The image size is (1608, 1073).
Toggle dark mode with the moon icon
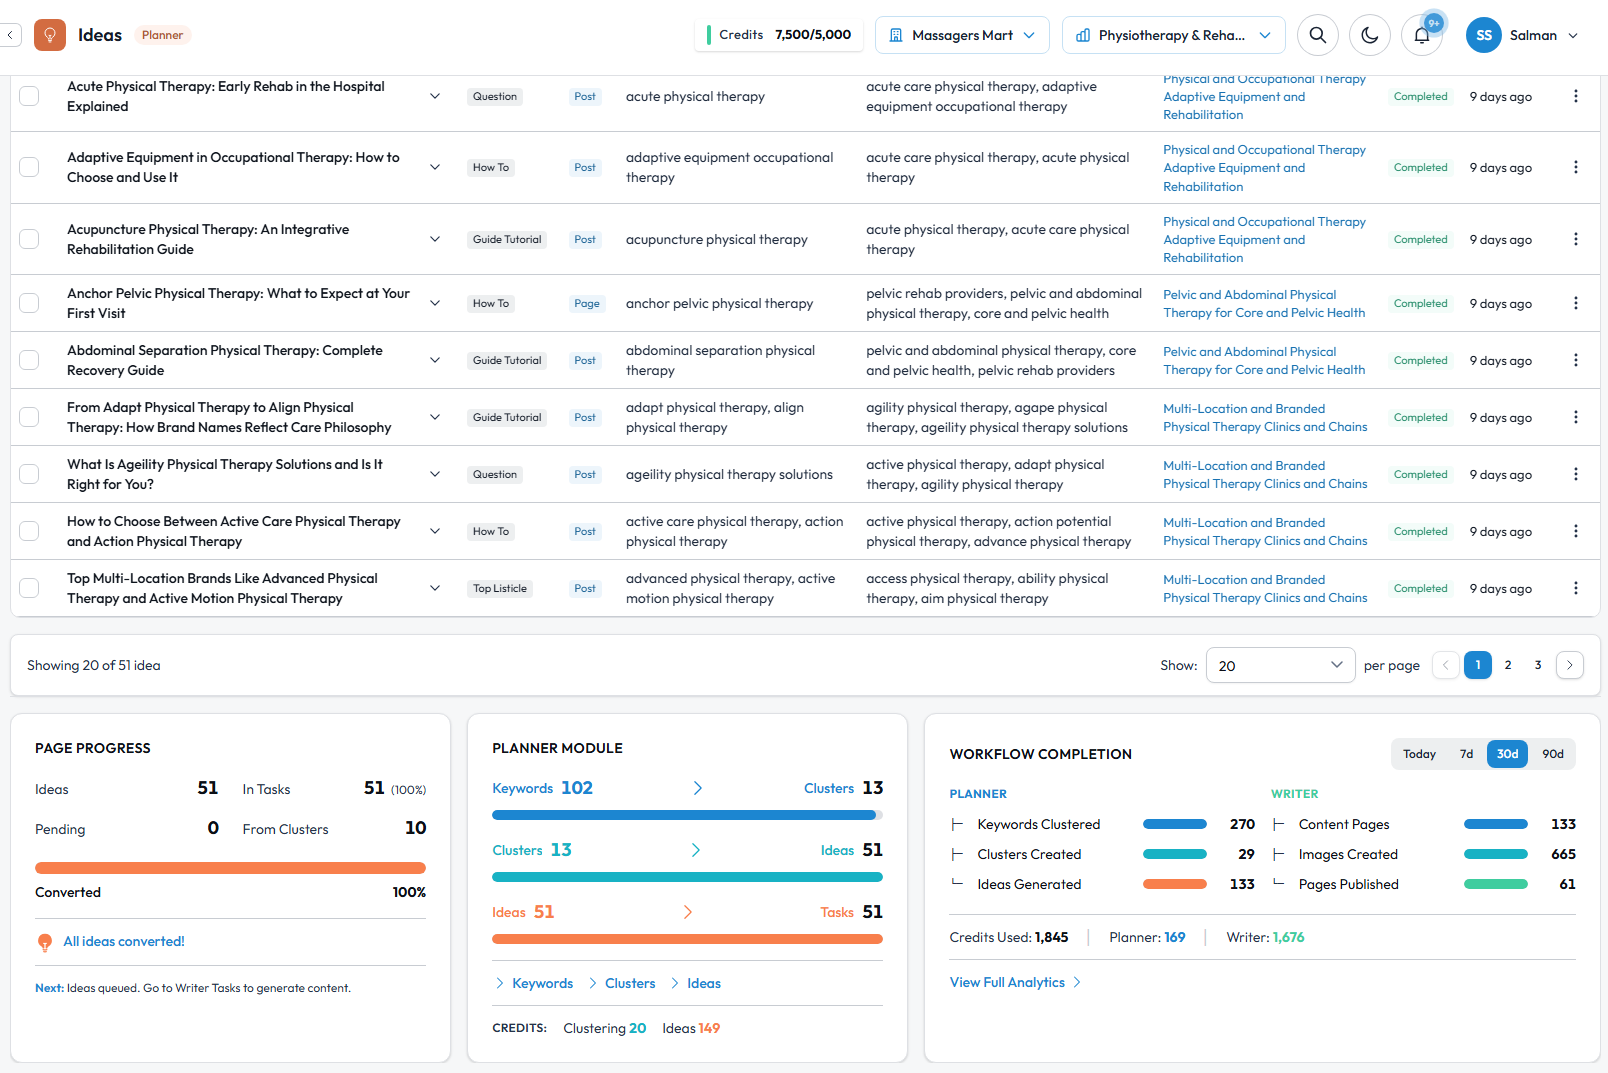click(1370, 35)
